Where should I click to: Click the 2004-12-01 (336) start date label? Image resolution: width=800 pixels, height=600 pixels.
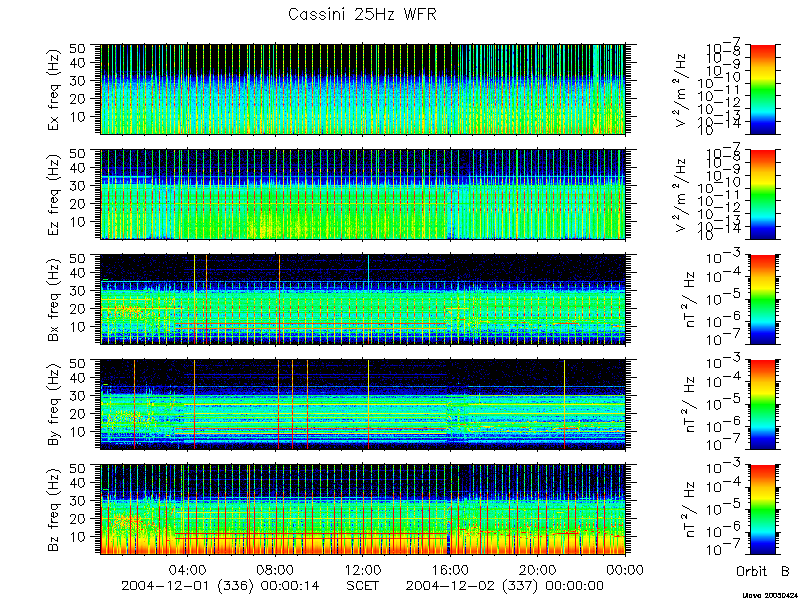[x=187, y=585]
